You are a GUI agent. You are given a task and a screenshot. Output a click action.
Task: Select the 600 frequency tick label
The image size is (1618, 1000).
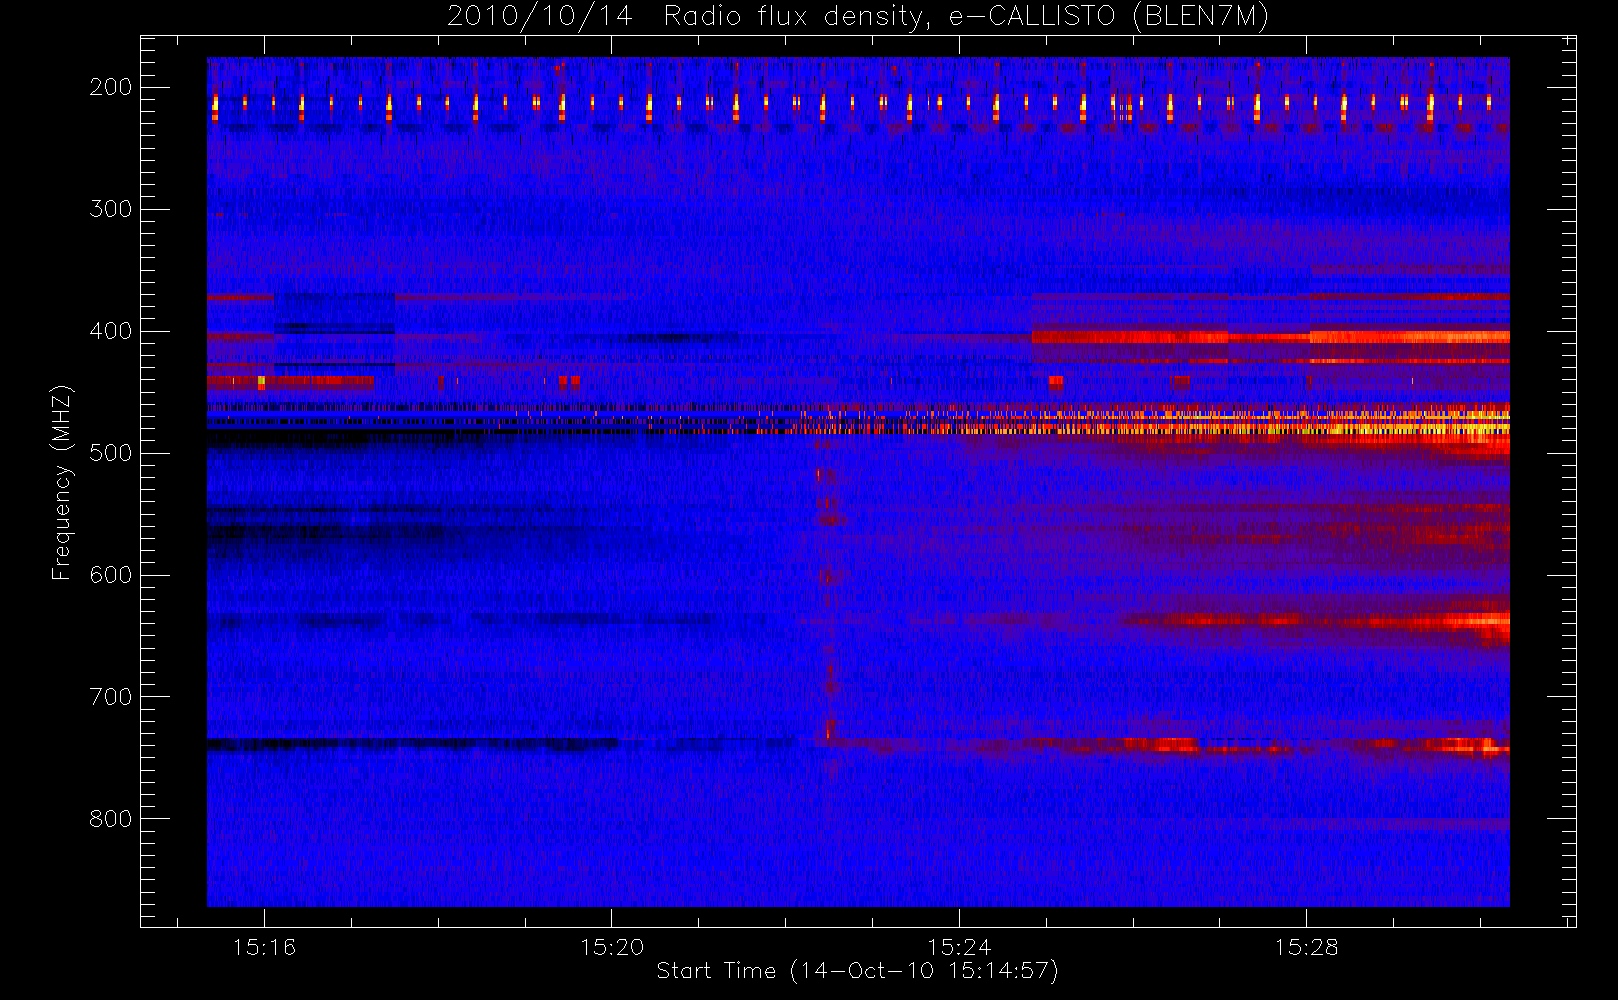click(111, 575)
